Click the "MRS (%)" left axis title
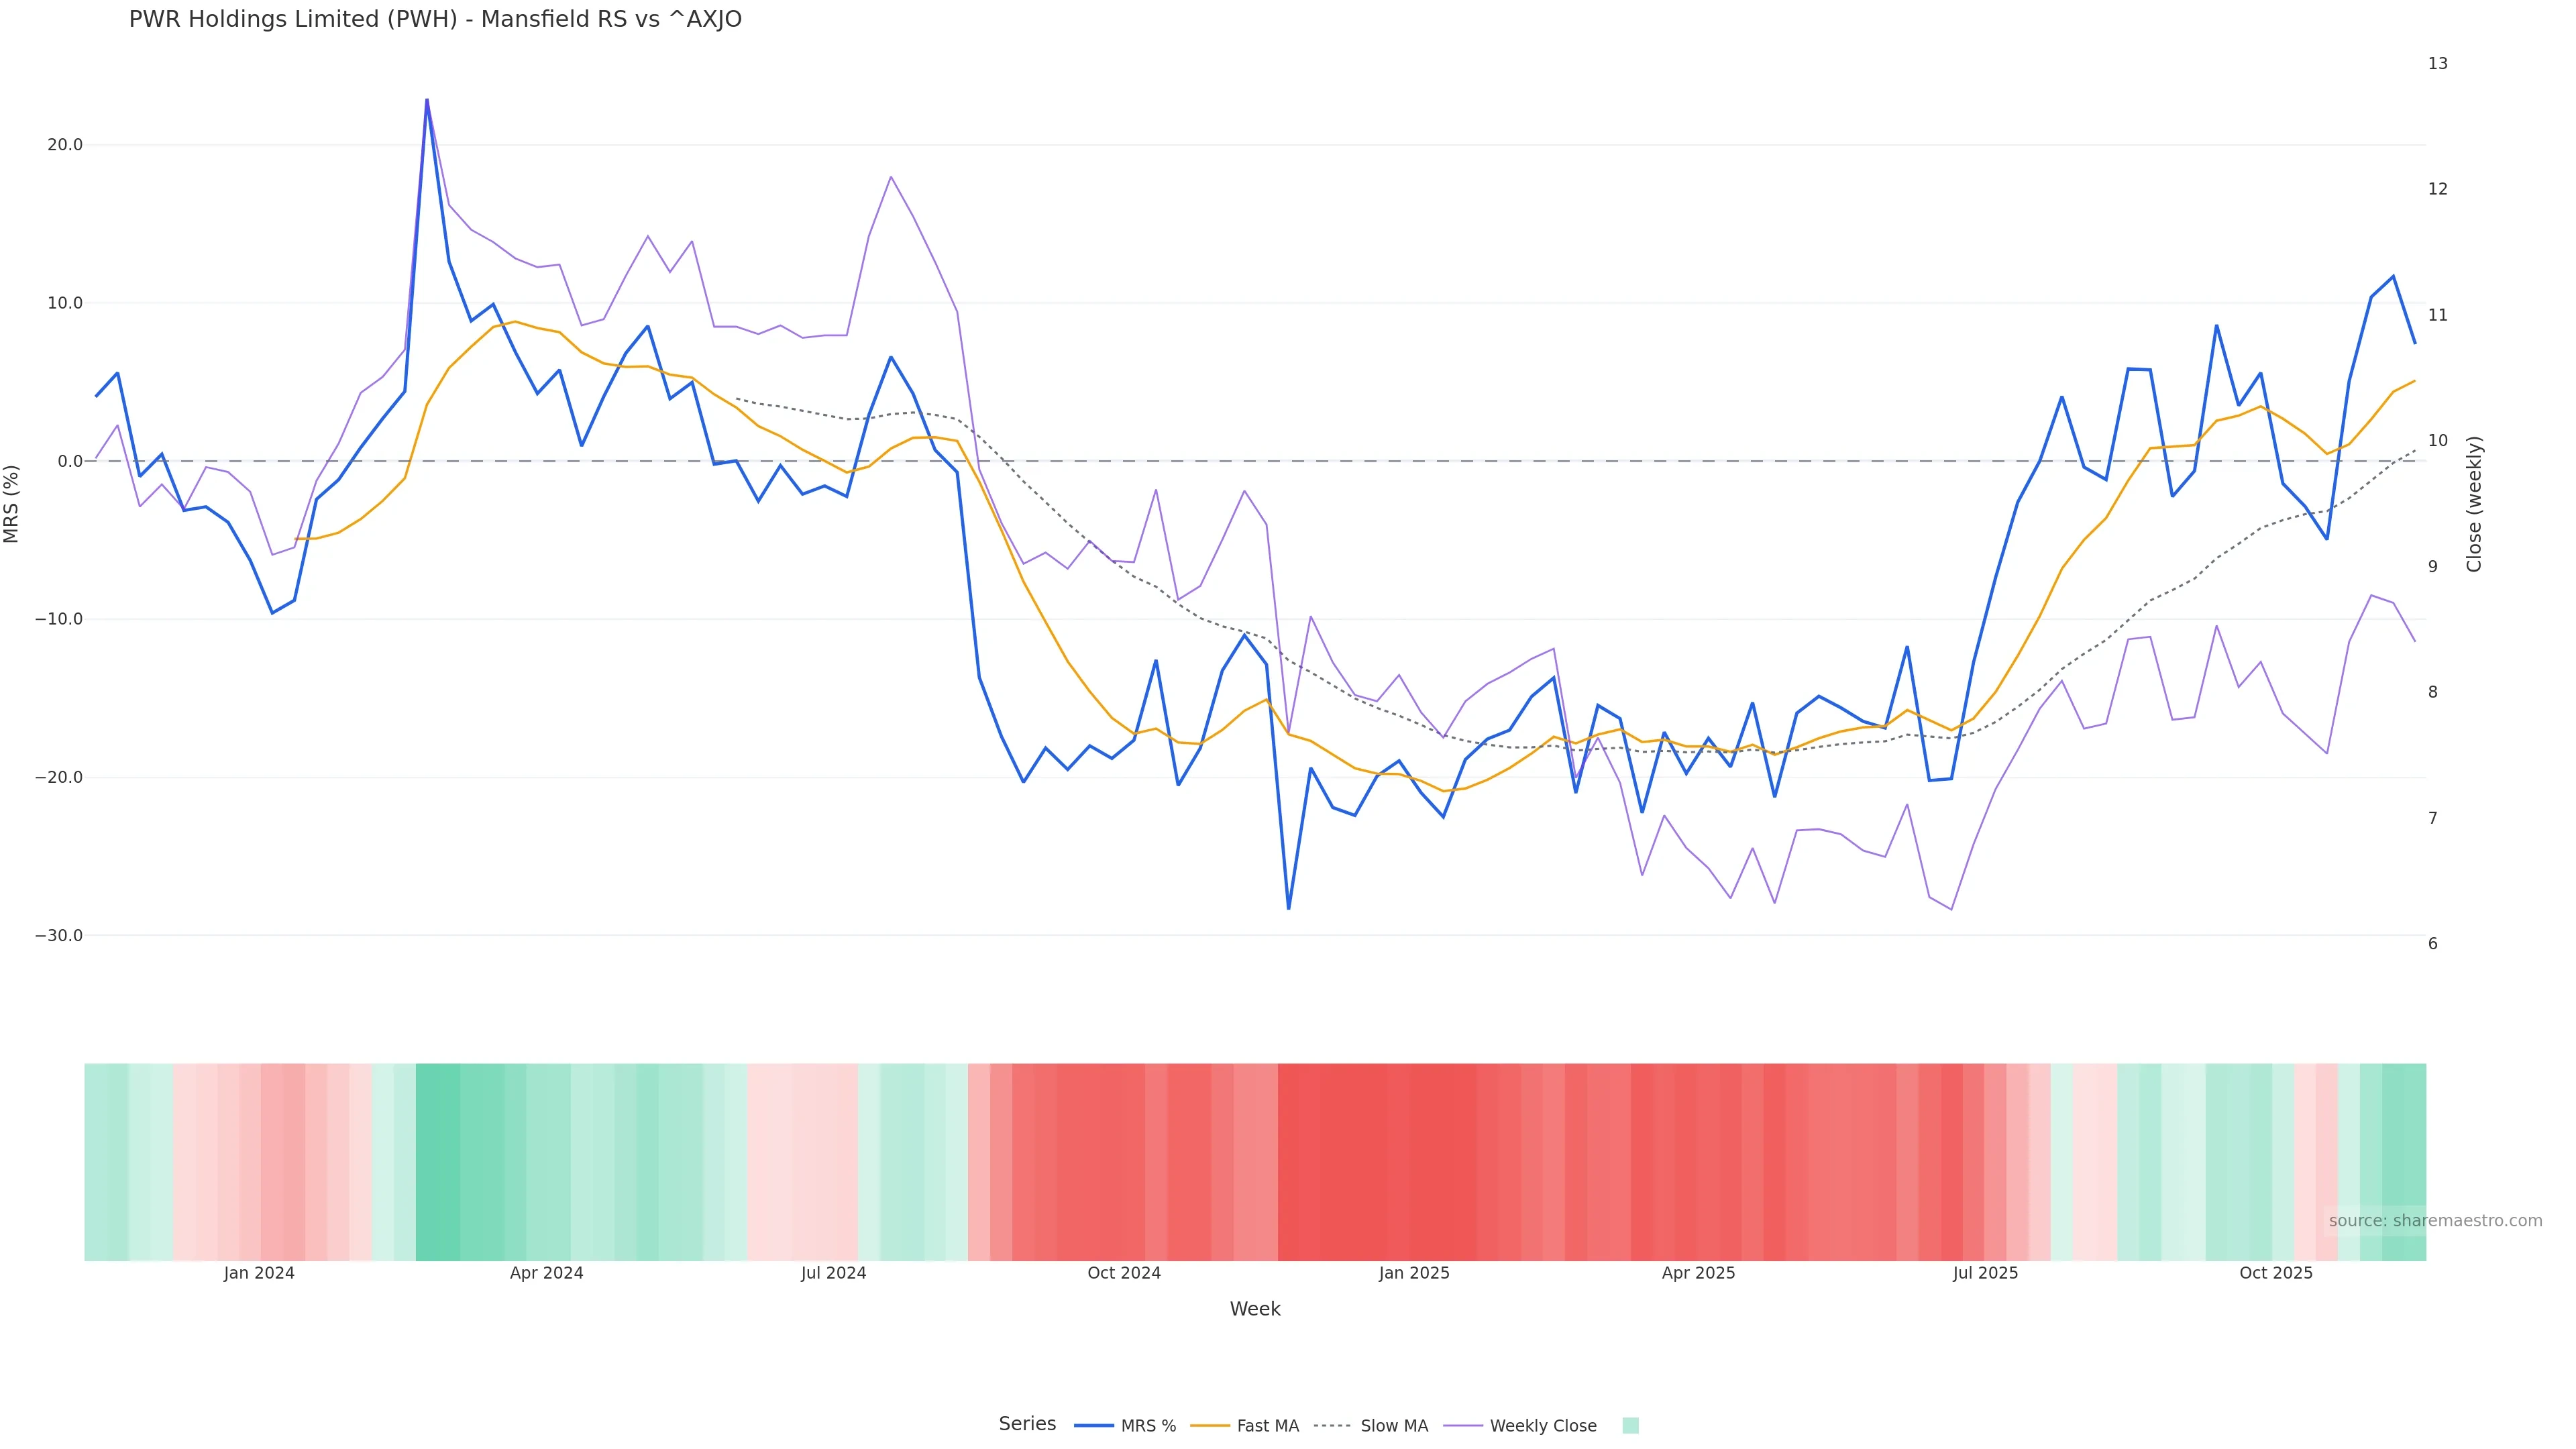Screen dimensions: 2576x1449 (x=12, y=504)
